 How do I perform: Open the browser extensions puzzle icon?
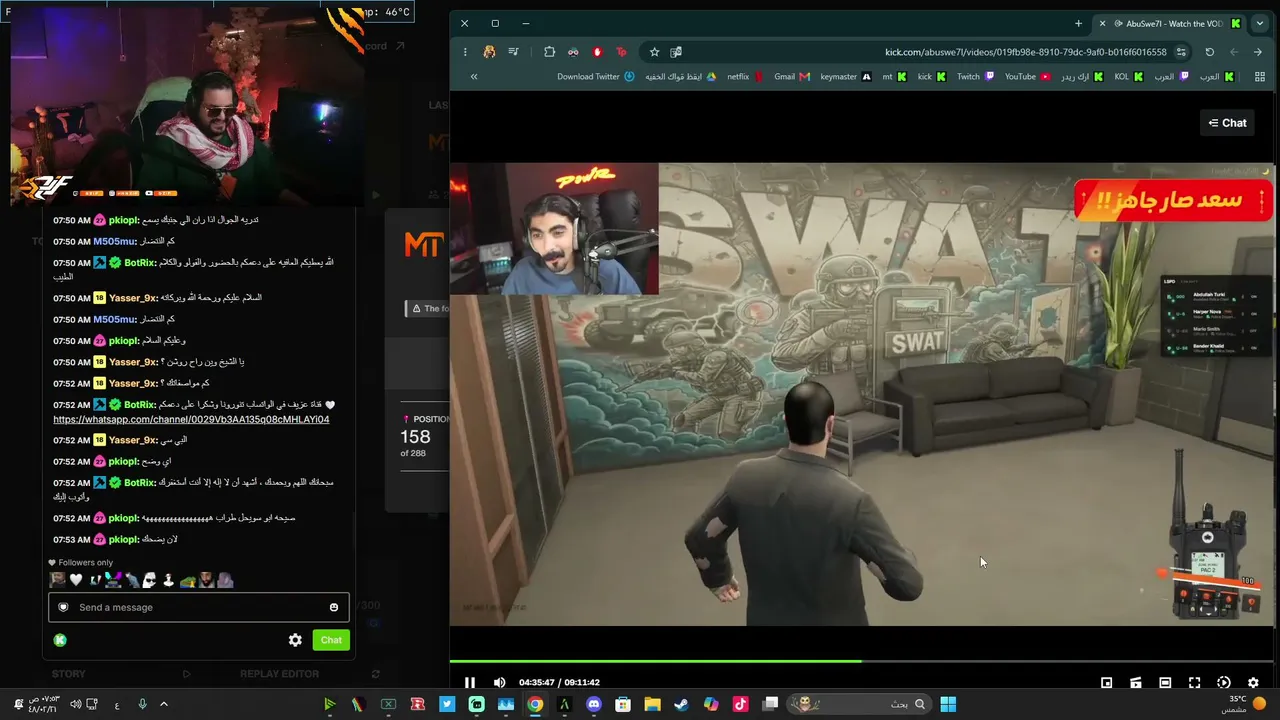click(x=549, y=52)
